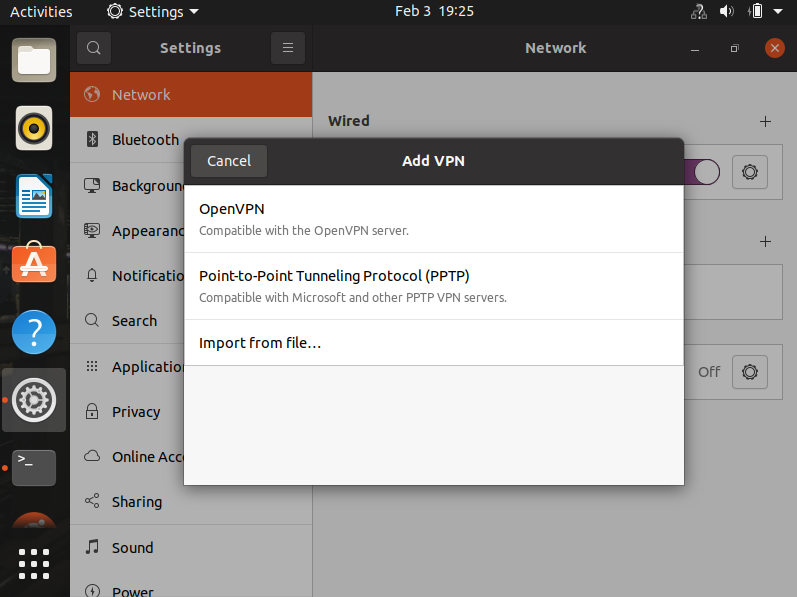Choose the OpenVPN connection type
The width and height of the screenshot is (797, 597).
[x=434, y=219]
